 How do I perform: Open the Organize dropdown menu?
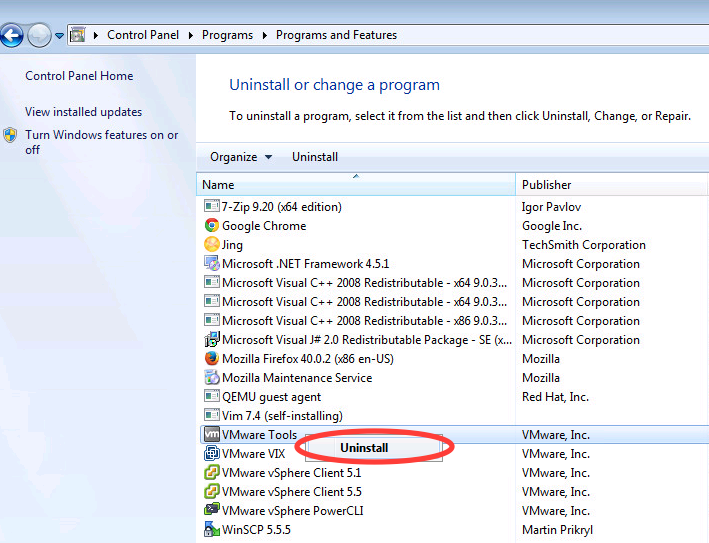click(240, 157)
